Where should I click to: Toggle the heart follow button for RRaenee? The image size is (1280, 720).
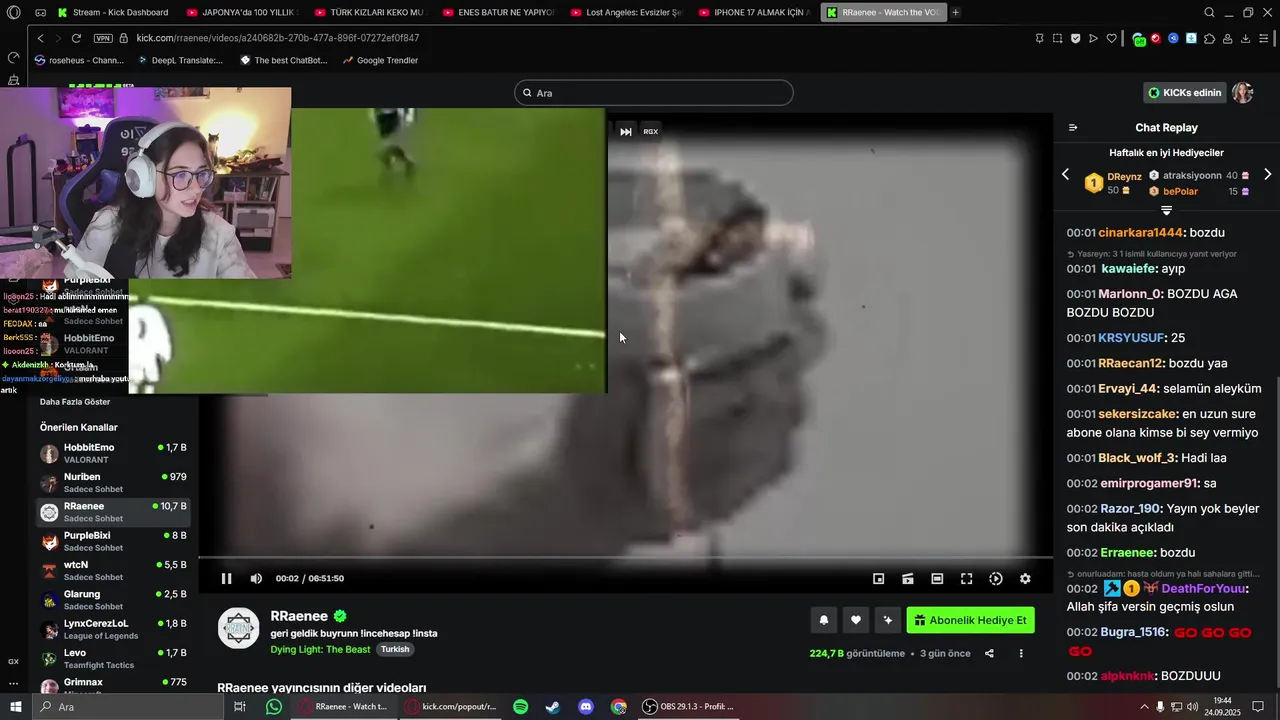click(856, 620)
